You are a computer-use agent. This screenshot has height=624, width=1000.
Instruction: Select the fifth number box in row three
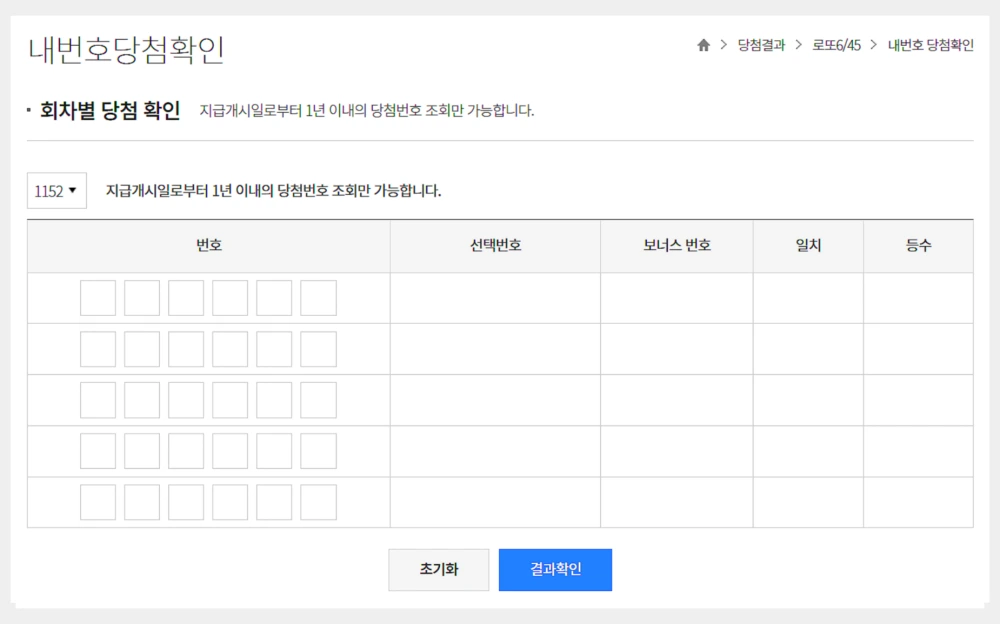[x=274, y=400]
